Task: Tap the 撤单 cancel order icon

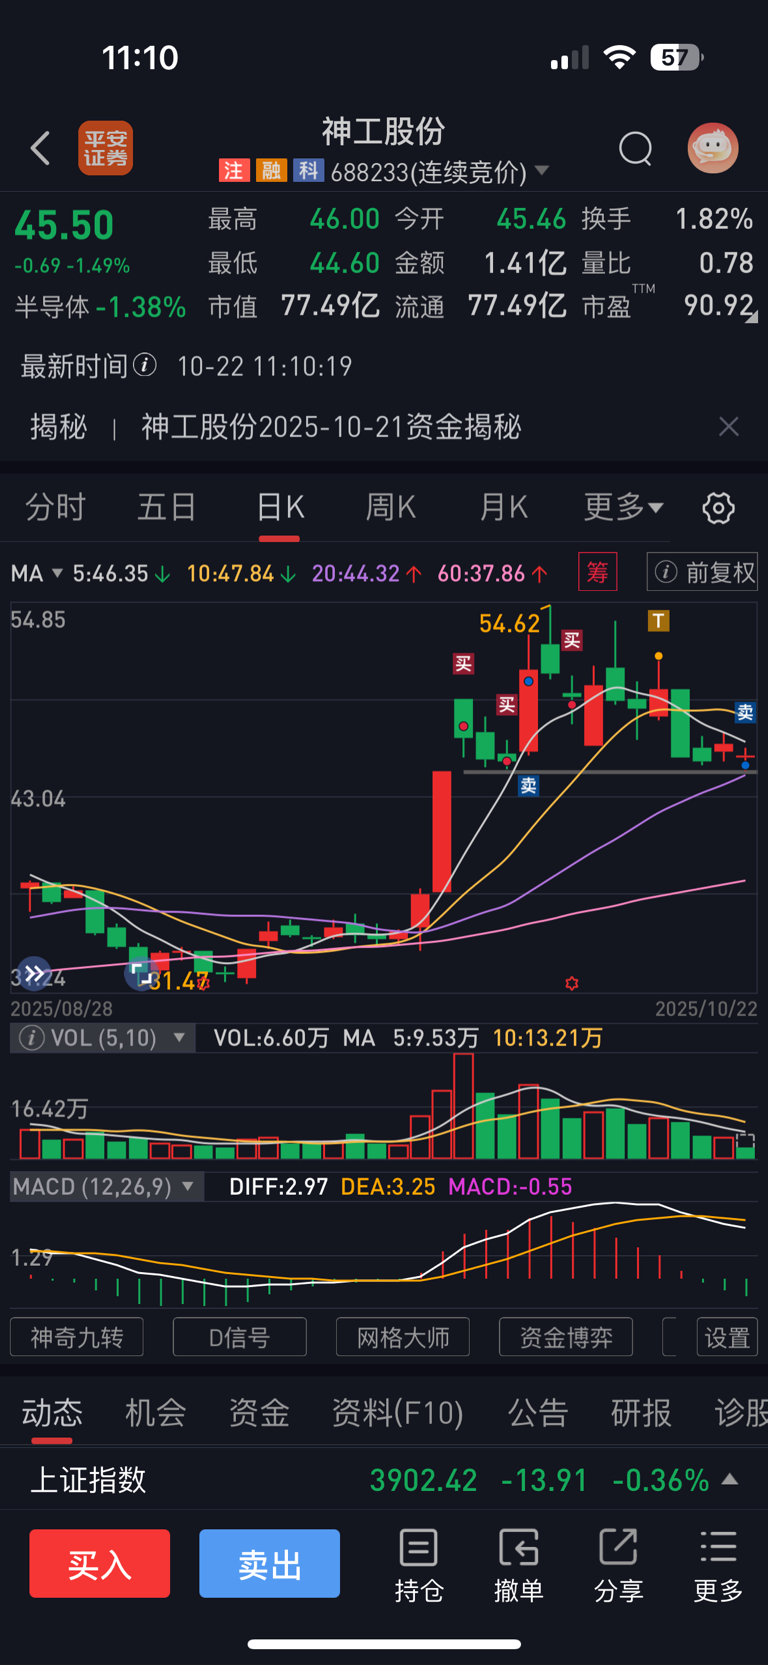Action: [x=518, y=1566]
